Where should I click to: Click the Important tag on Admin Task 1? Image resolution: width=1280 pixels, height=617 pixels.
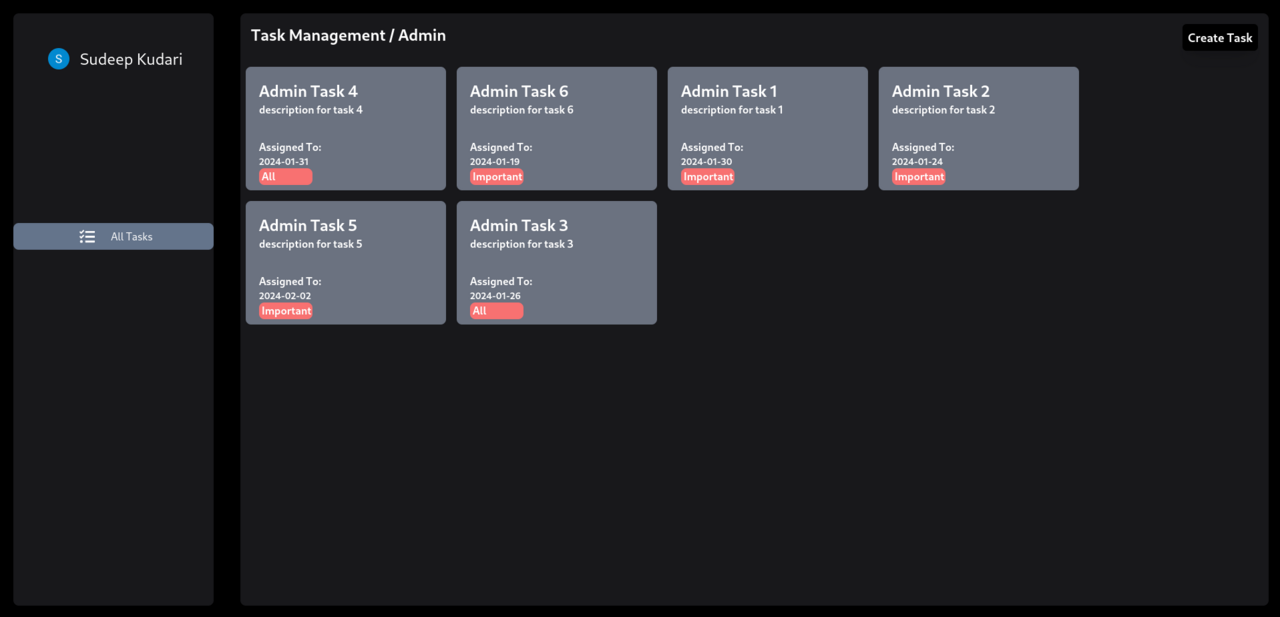(x=707, y=176)
